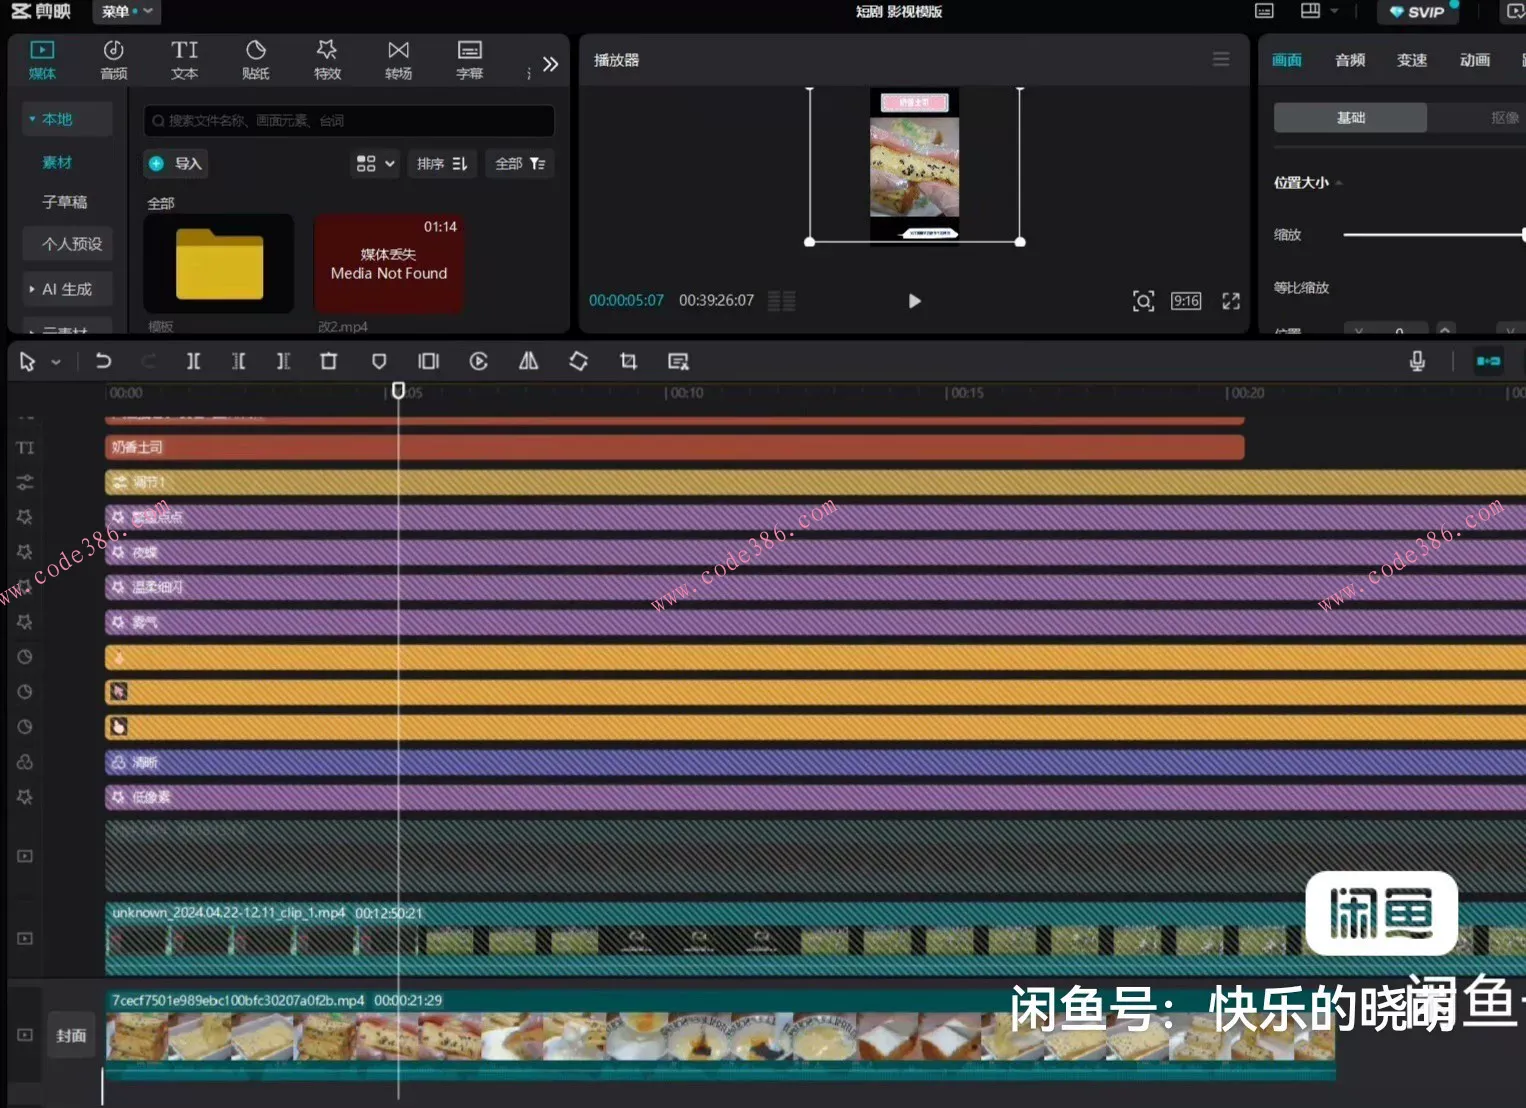Click the delete trash icon in timeline toolbar

point(328,361)
